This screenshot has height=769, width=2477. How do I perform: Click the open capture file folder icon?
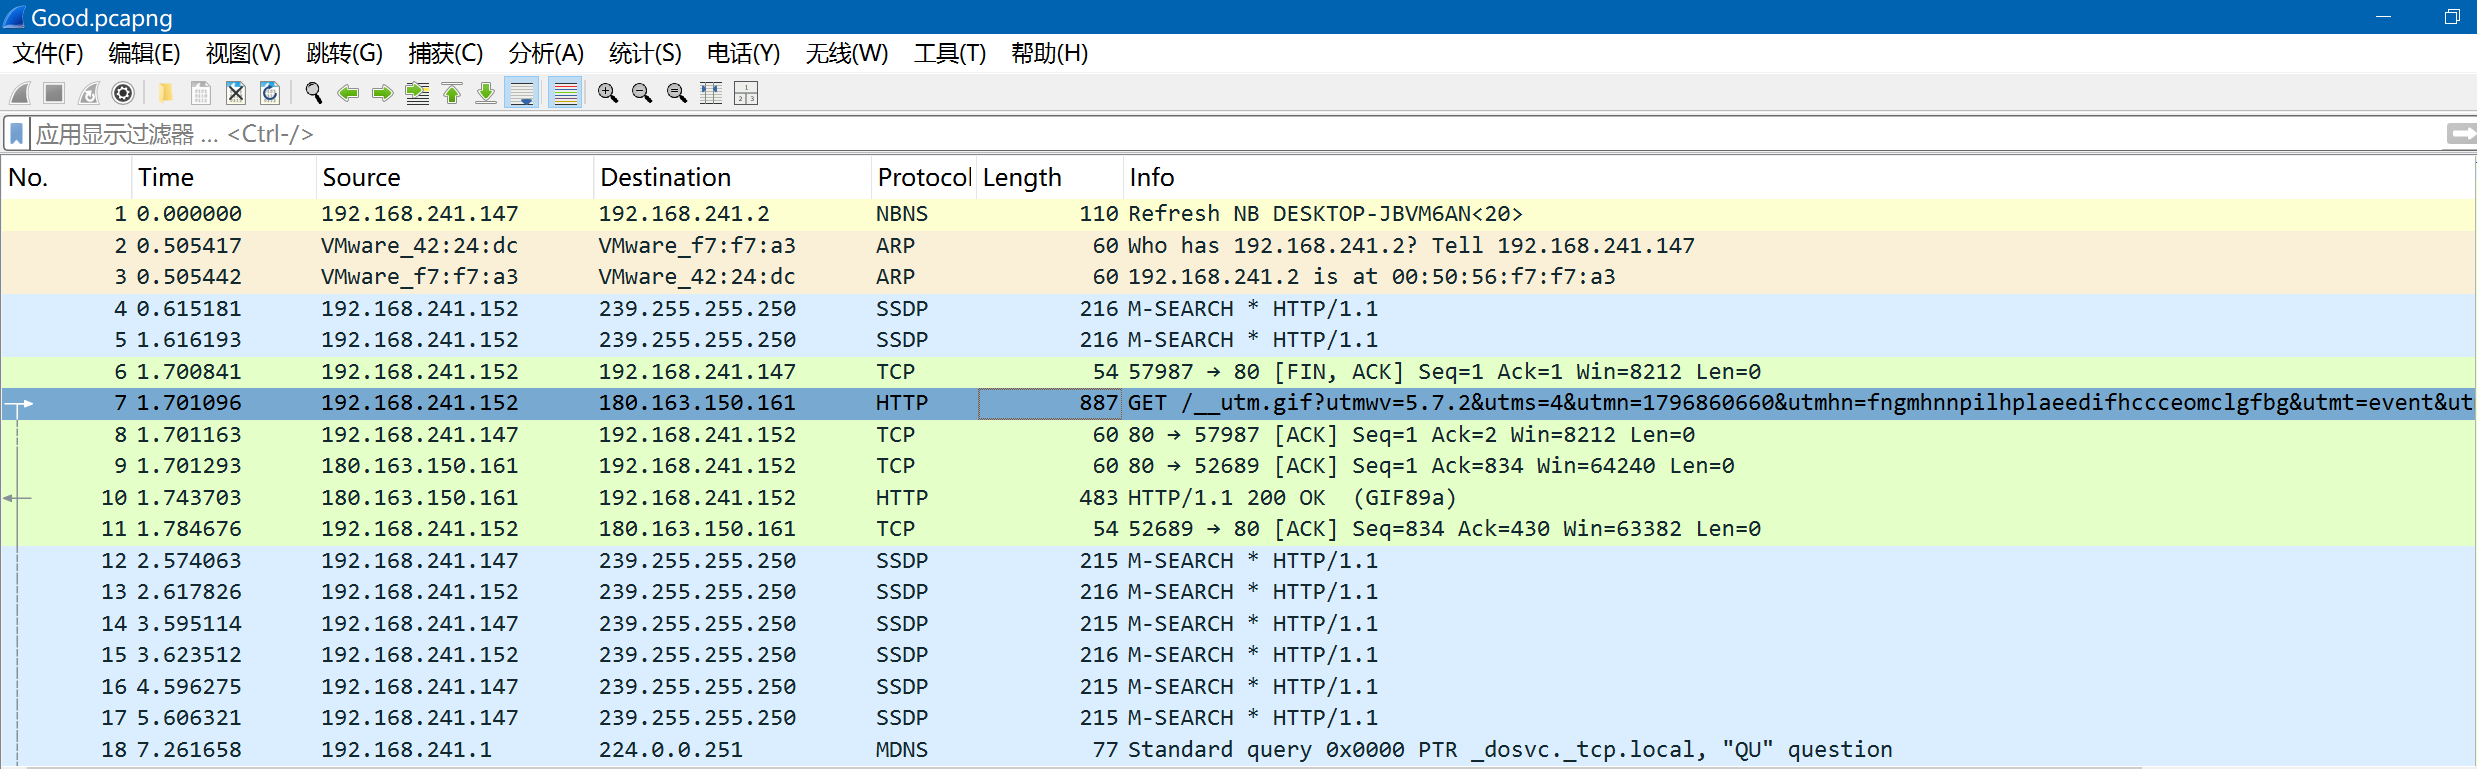[x=166, y=93]
